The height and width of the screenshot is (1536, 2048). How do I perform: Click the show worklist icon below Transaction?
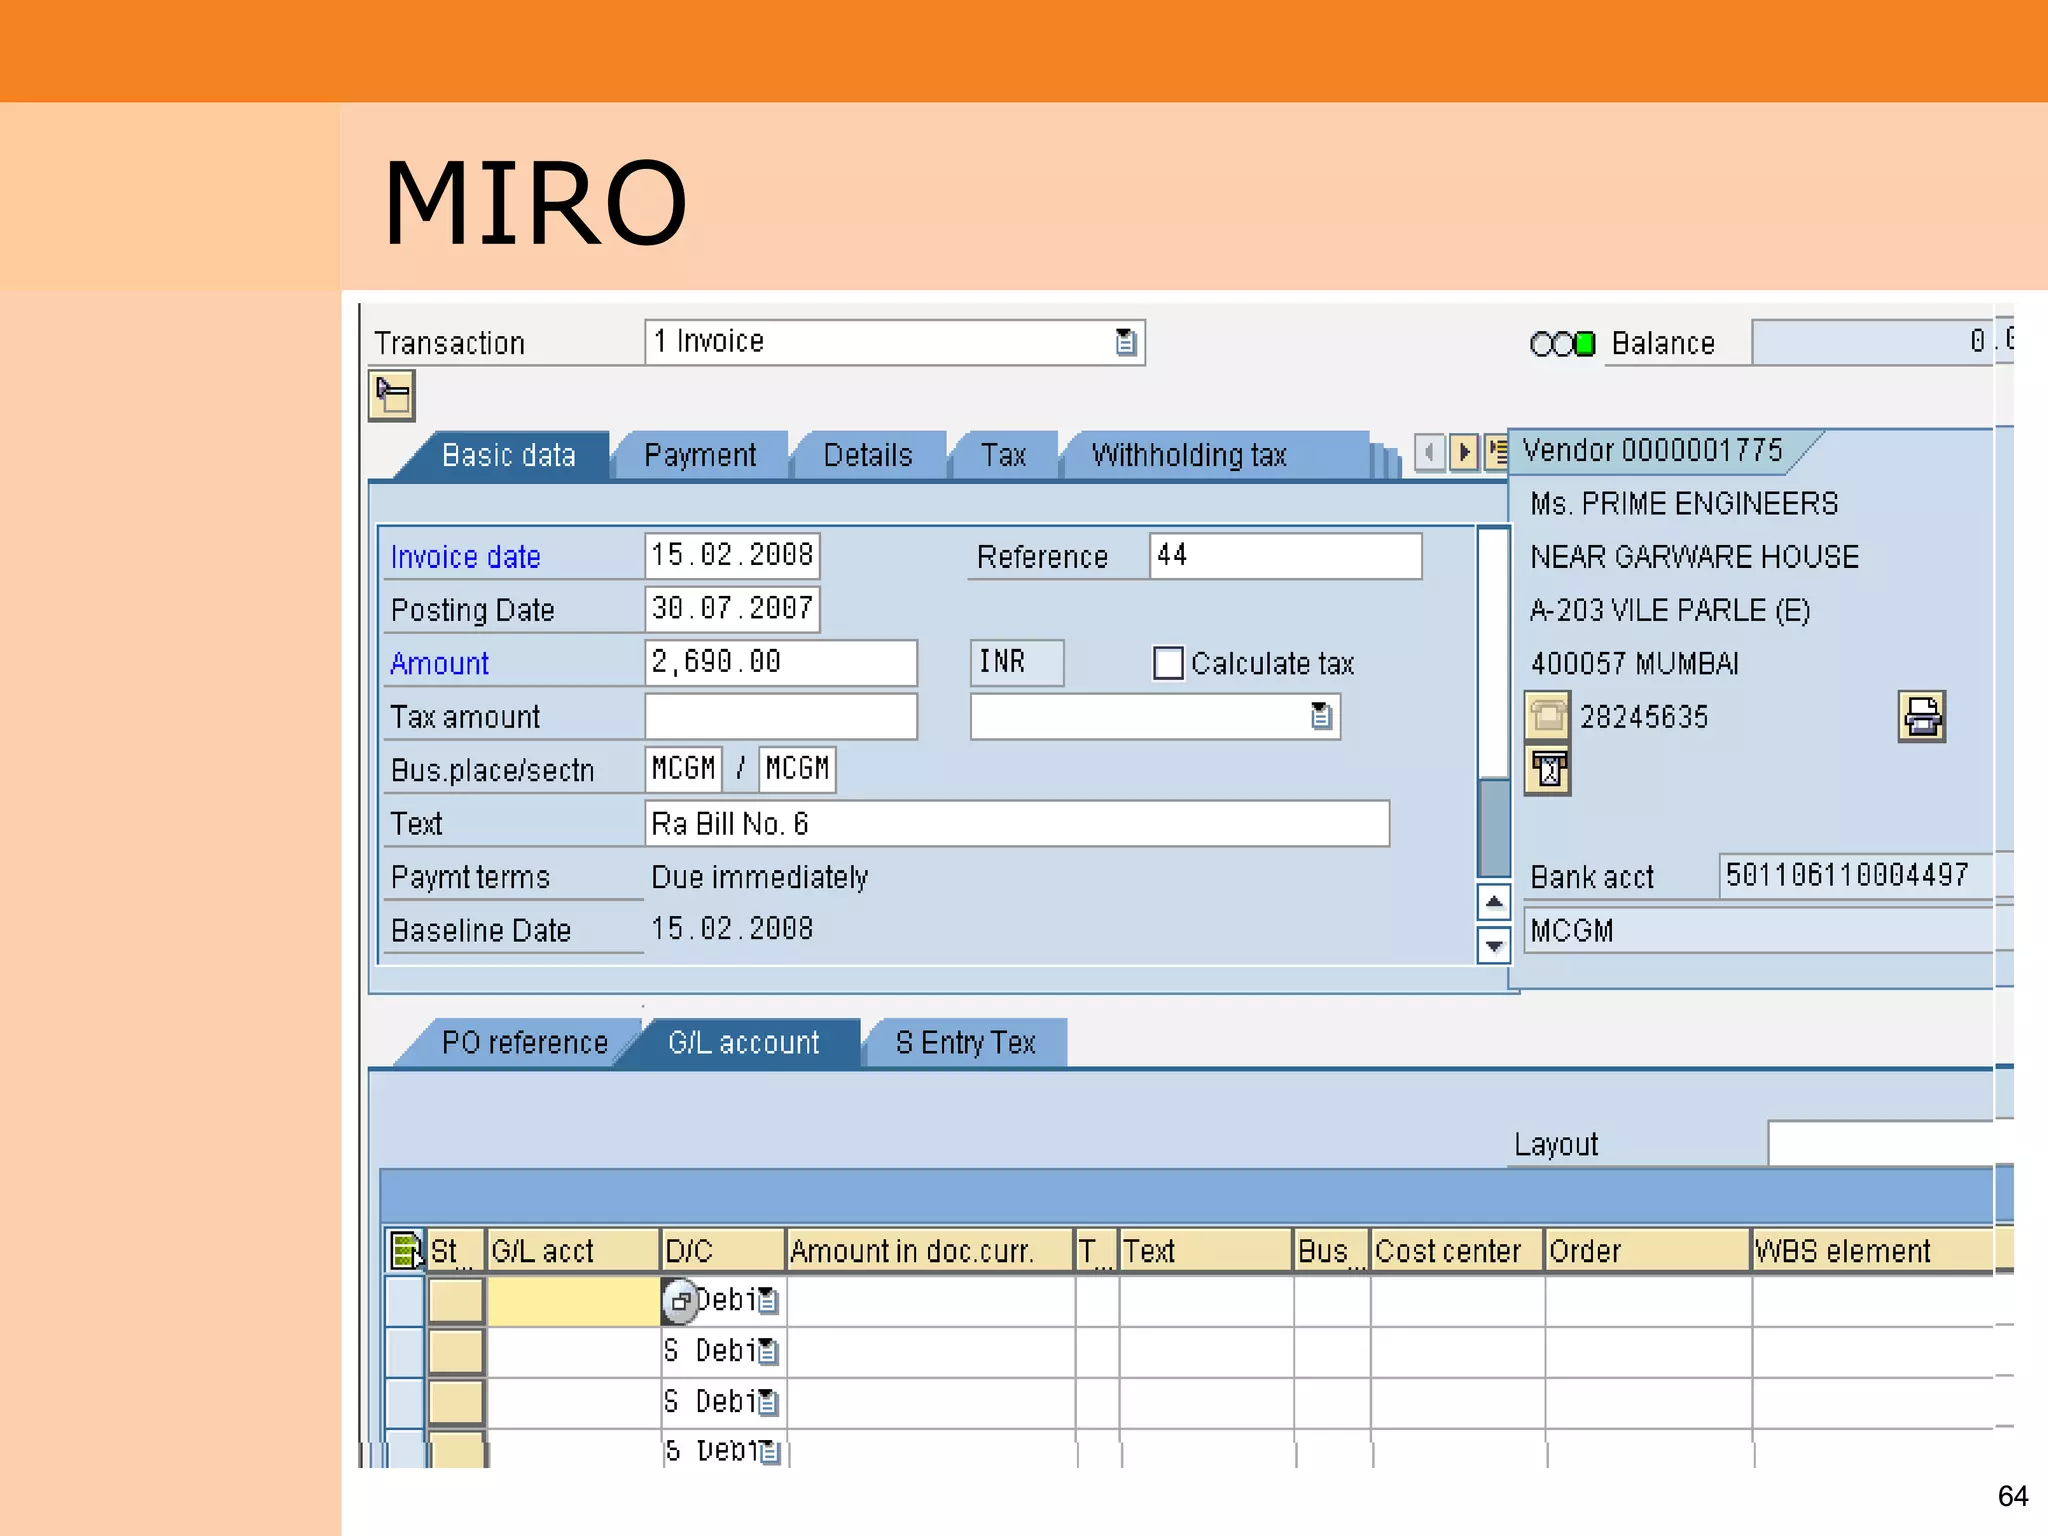click(391, 396)
